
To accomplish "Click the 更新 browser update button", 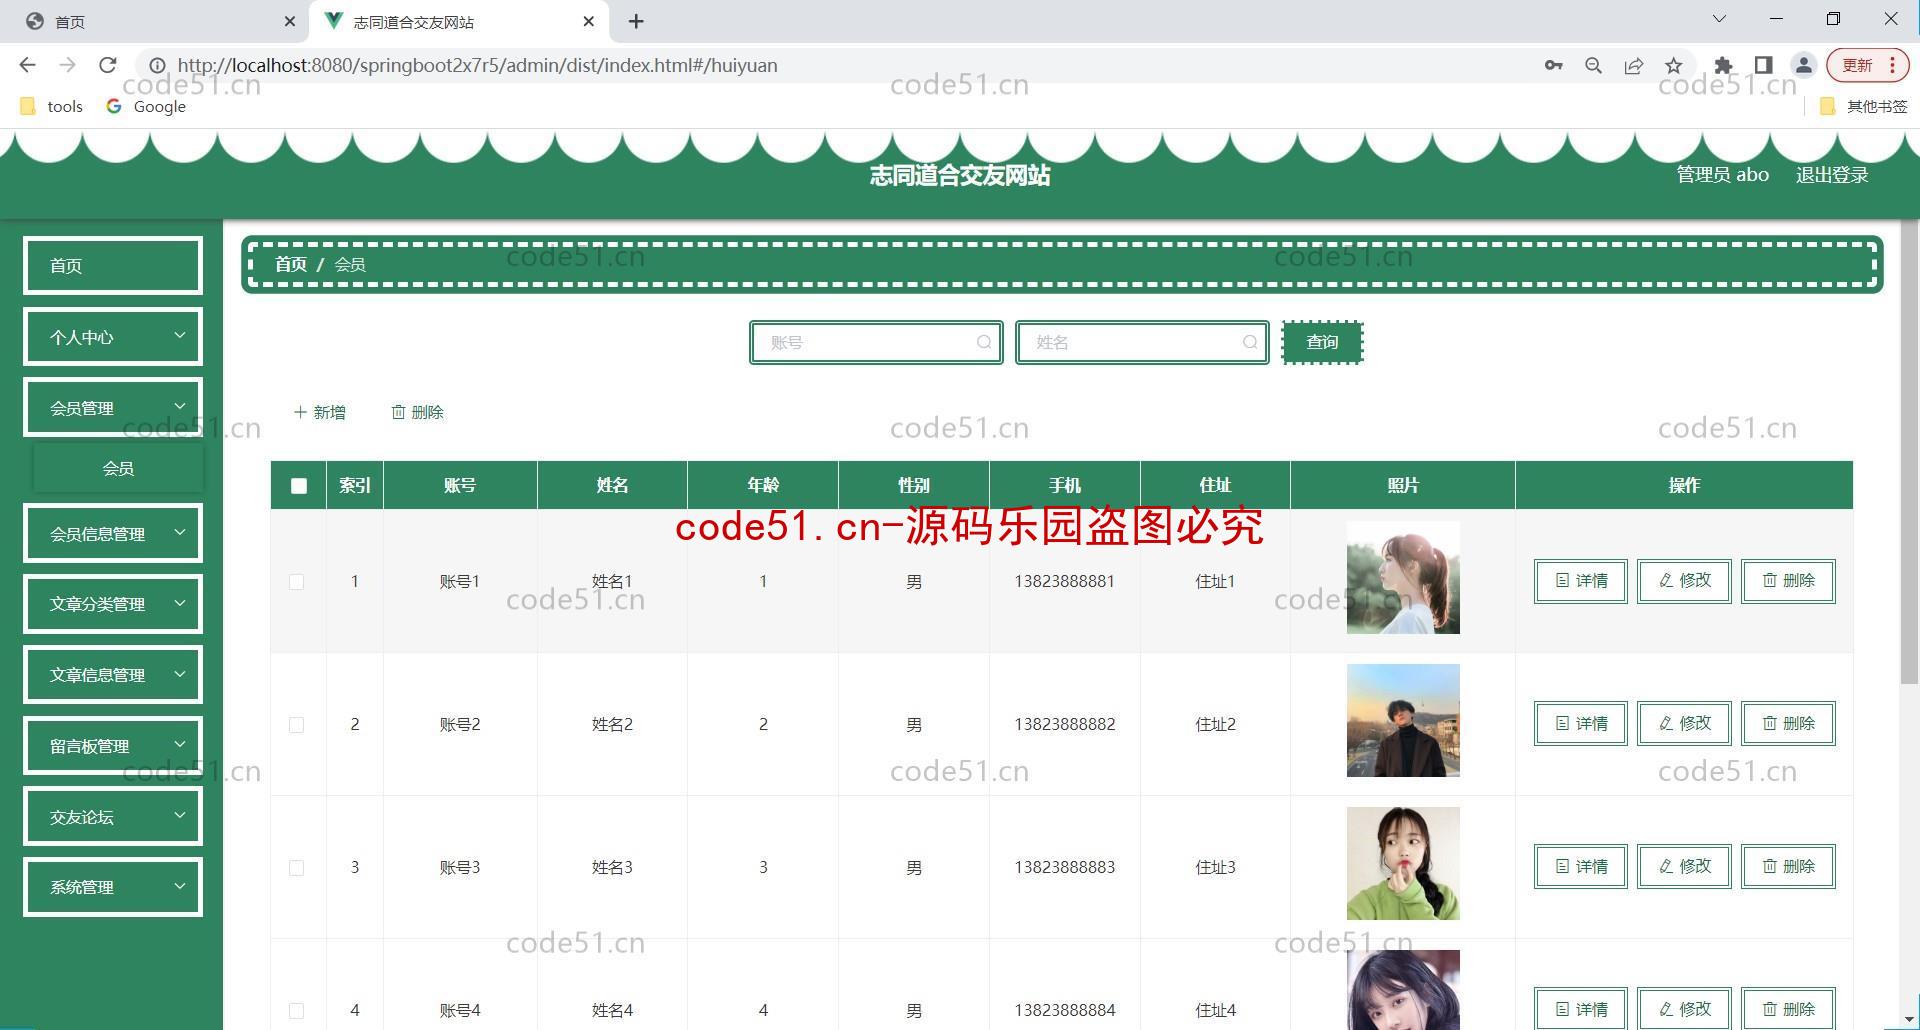I will (1867, 65).
